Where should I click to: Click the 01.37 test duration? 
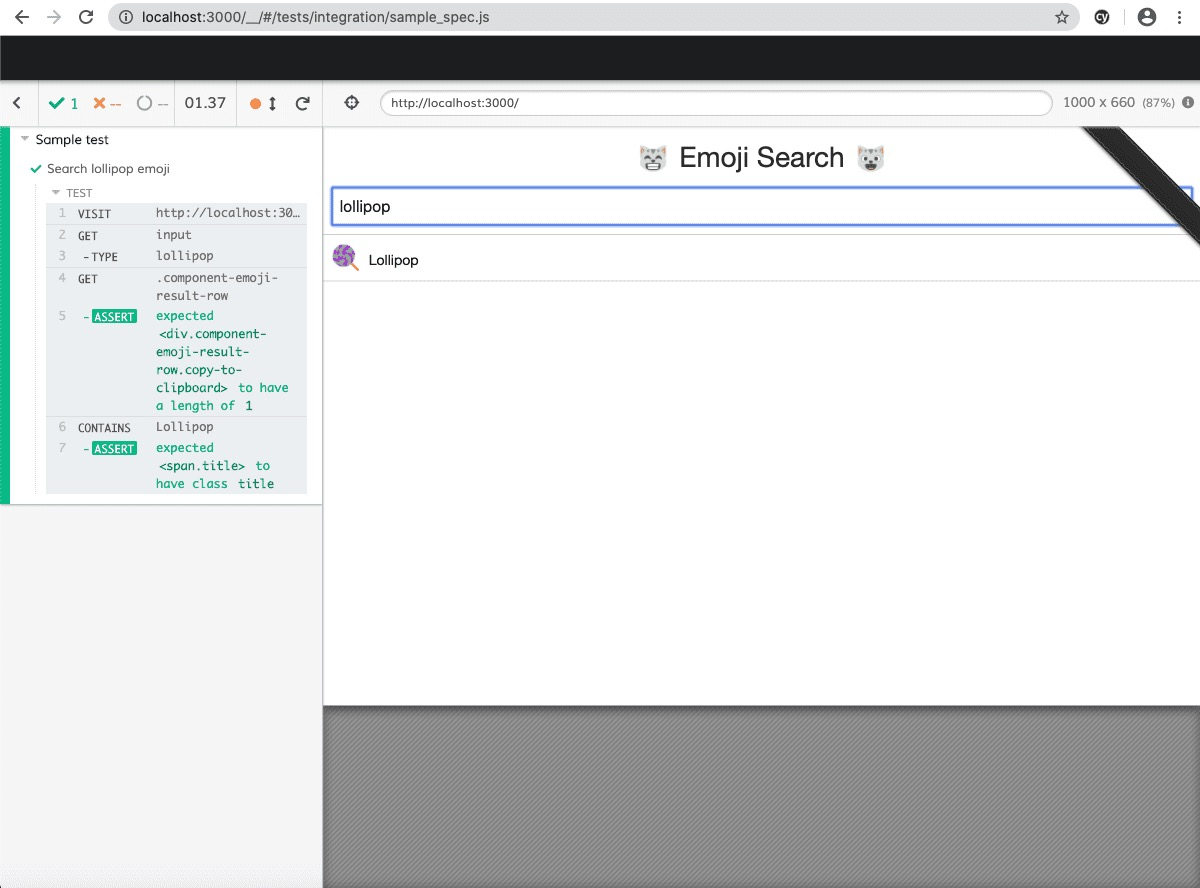click(x=205, y=103)
